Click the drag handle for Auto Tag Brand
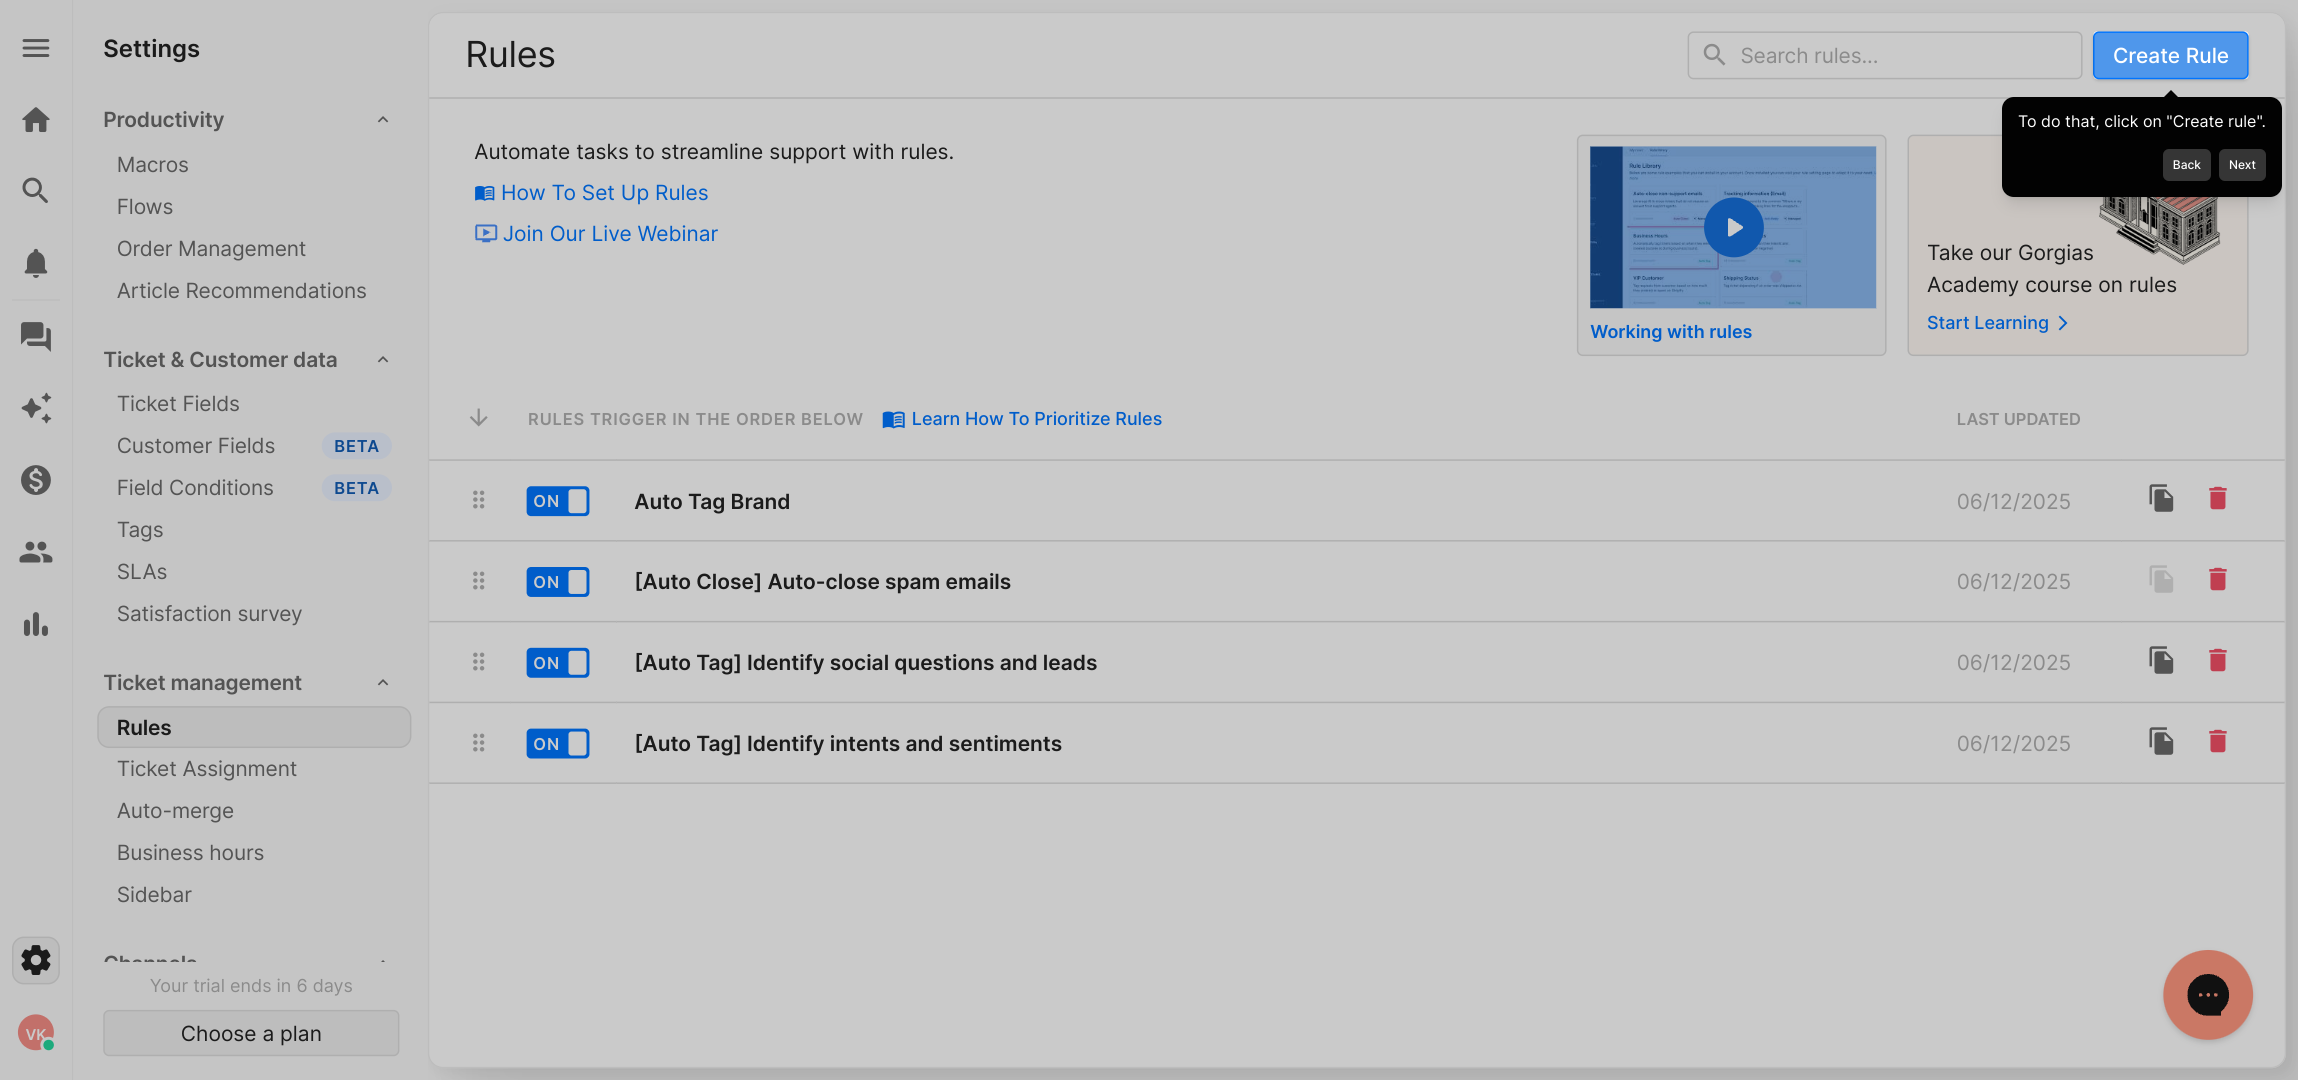 (479, 500)
